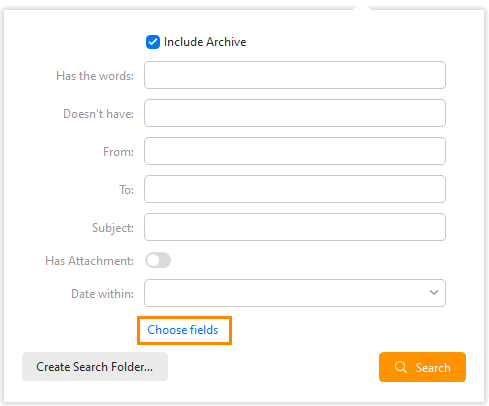Focus the Doesn't have input field
This screenshot has height=406, width=489.
295,113
